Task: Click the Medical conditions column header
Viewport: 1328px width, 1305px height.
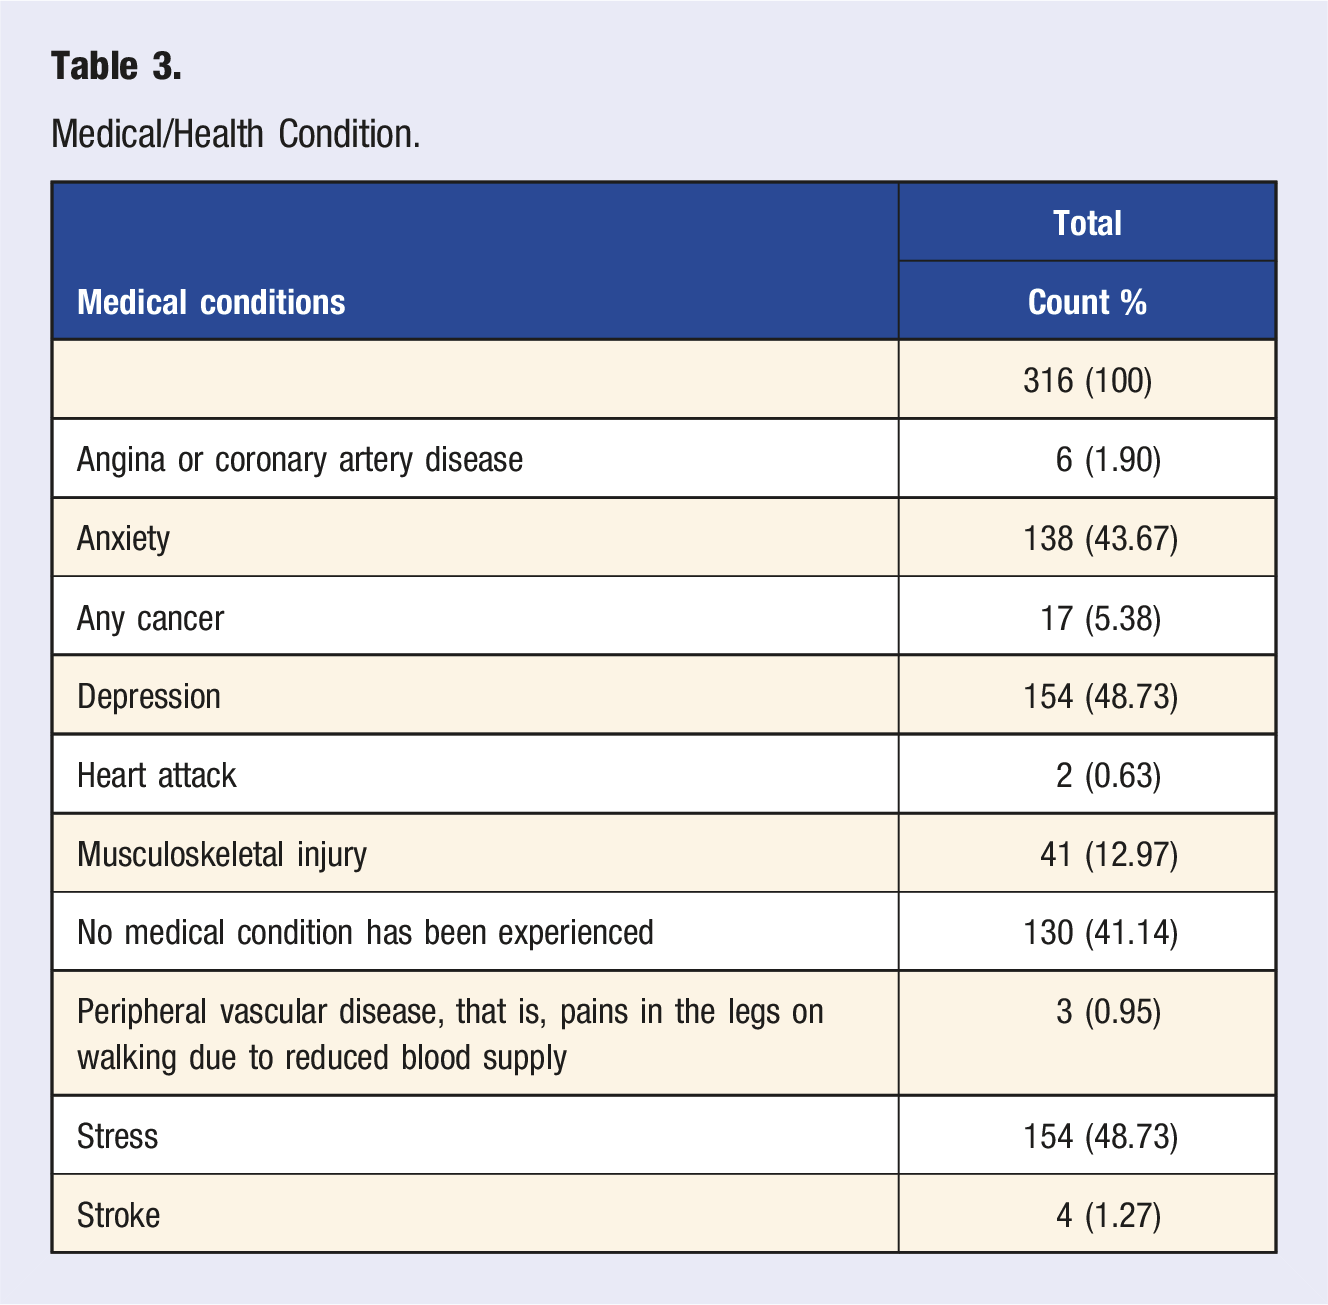Action: click(x=211, y=302)
